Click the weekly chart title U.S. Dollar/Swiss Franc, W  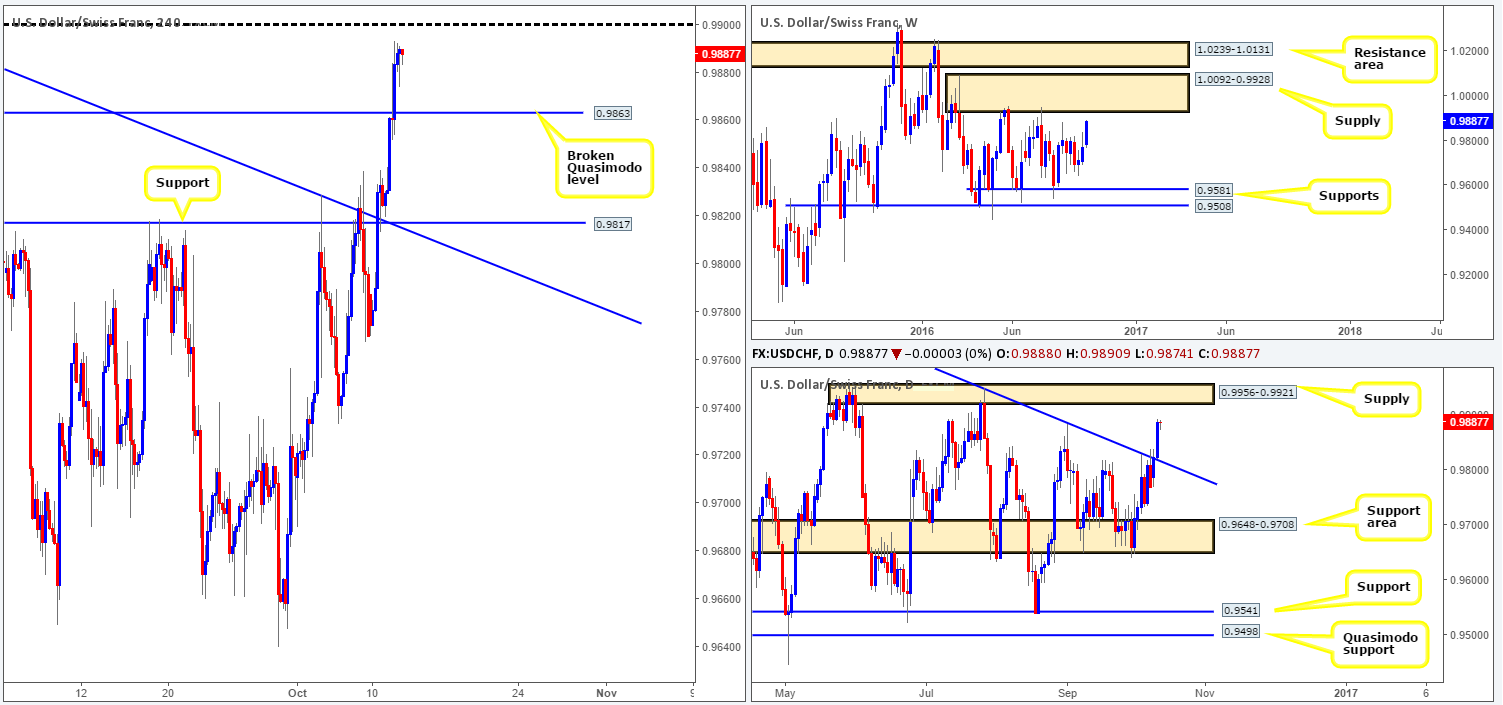tap(839, 22)
